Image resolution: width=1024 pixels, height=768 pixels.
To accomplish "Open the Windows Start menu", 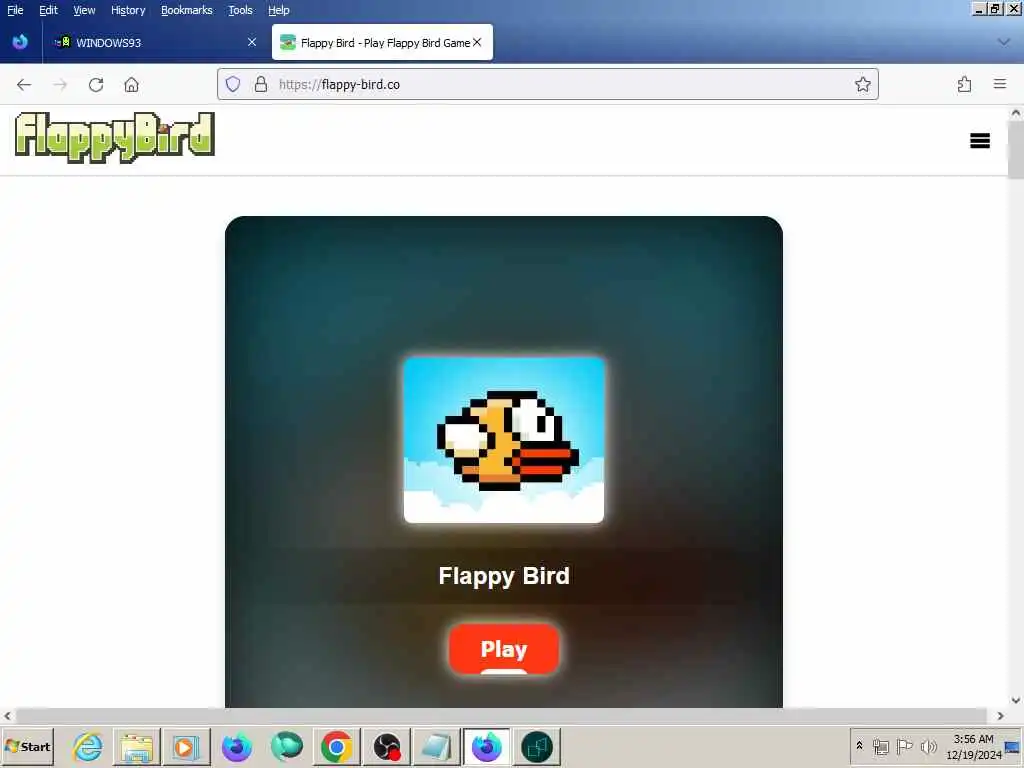I will [27, 746].
